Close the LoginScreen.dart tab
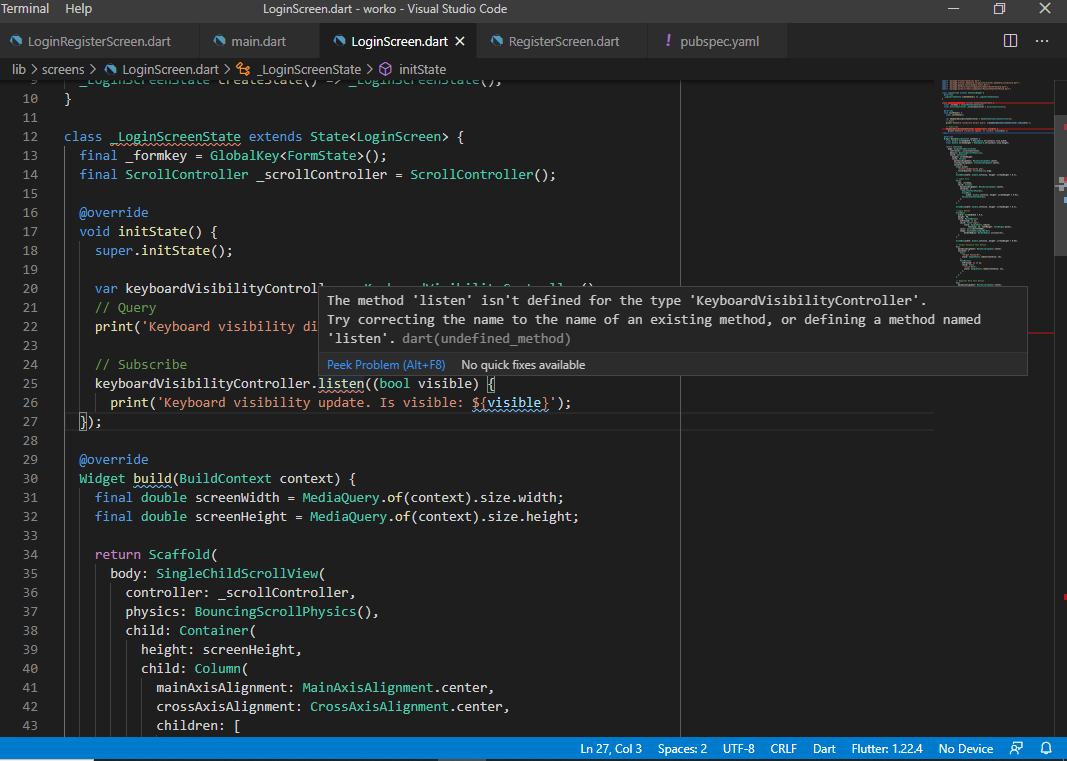Image resolution: width=1067 pixels, height=761 pixels. point(460,41)
